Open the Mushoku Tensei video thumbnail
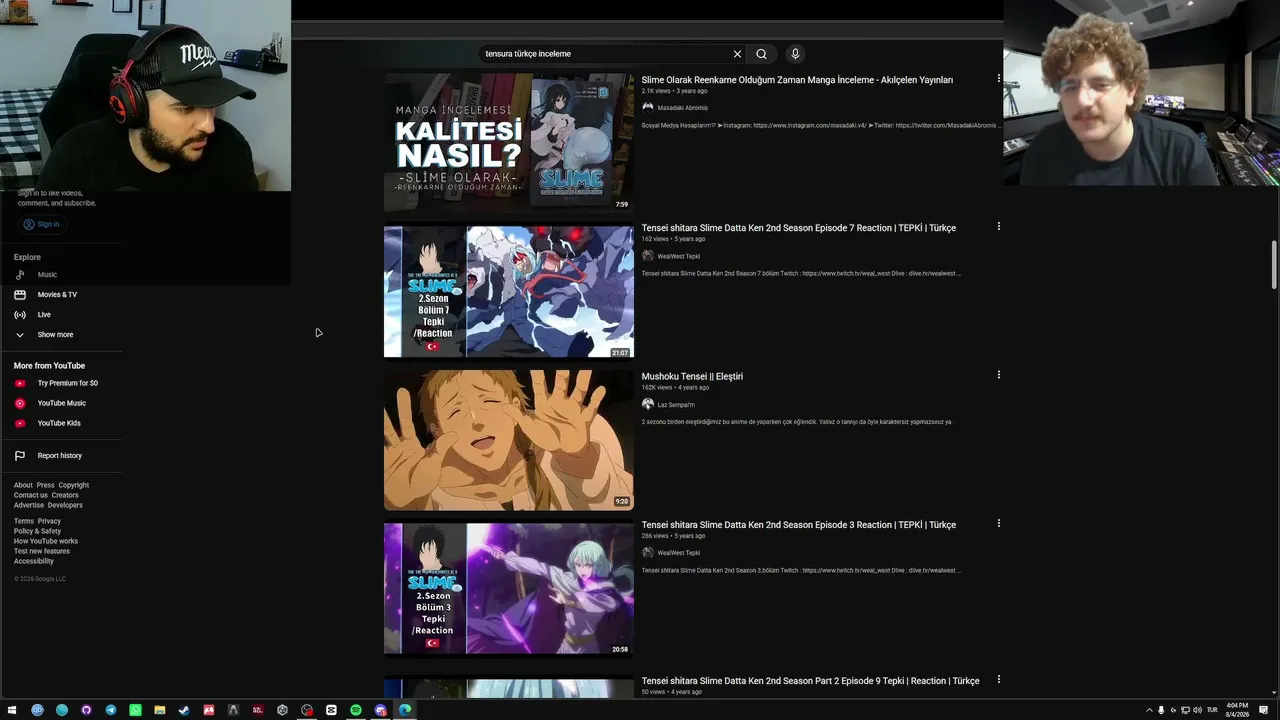 point(509,440)
